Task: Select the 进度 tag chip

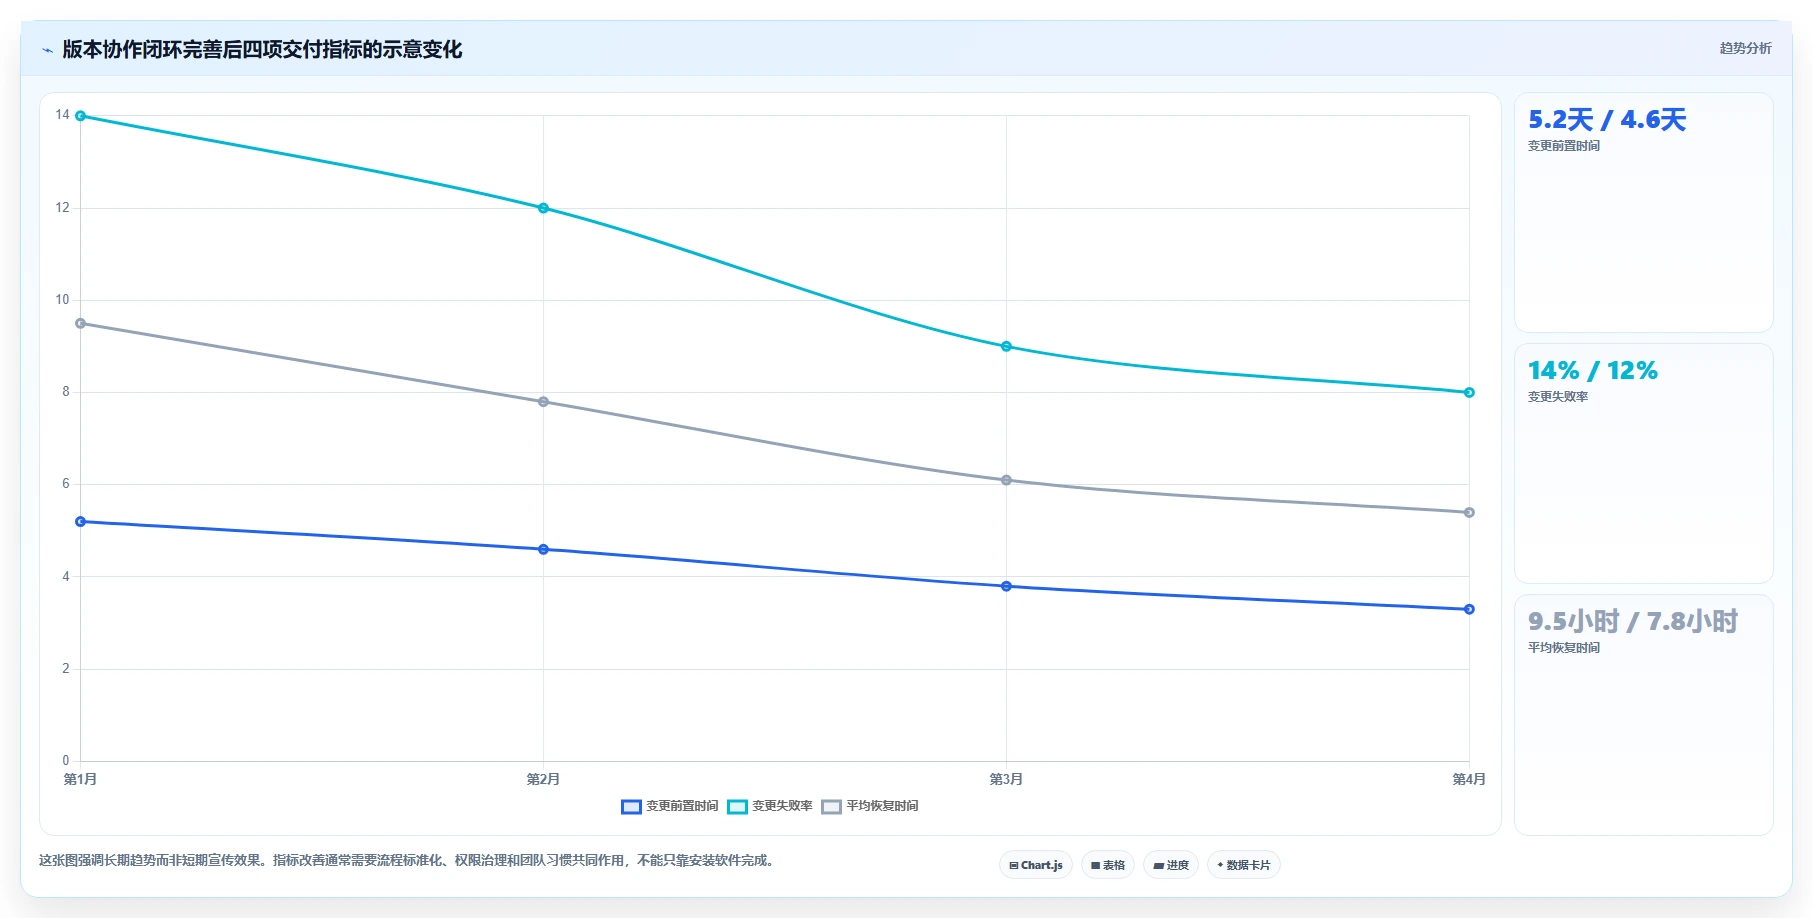Action: pyautogui.click(x=1171, y=865)
